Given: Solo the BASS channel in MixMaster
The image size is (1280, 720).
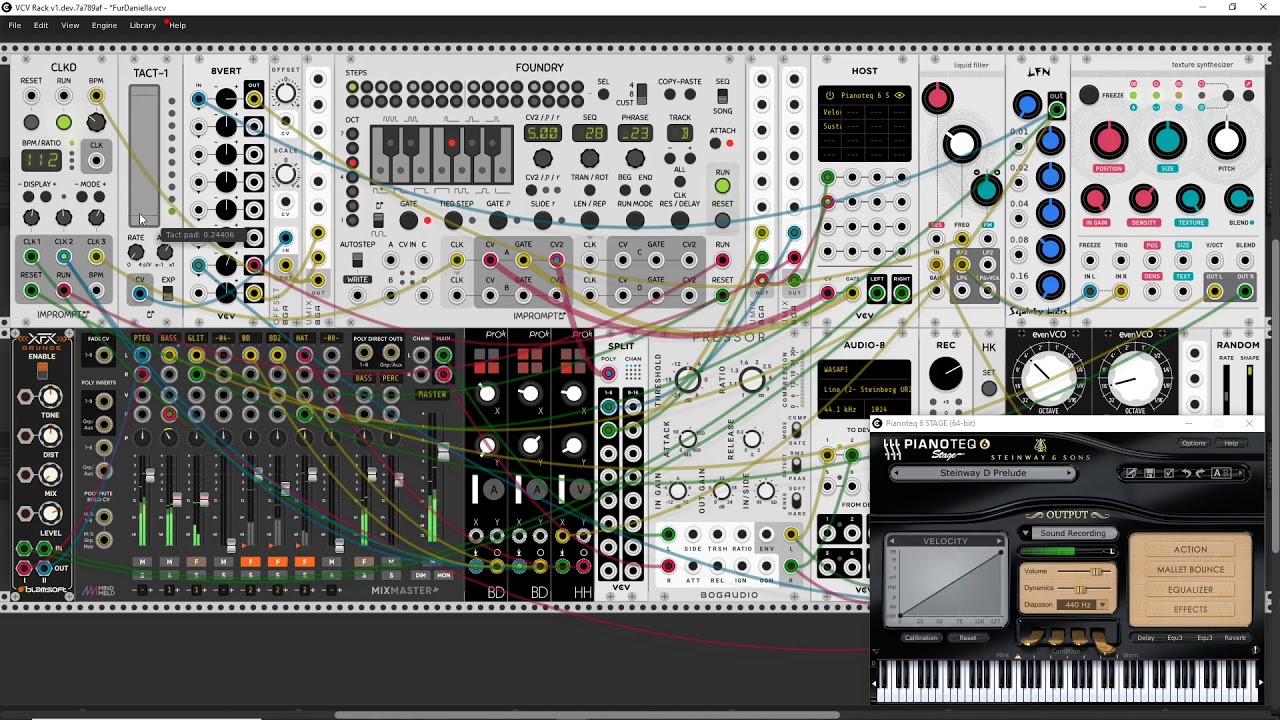Looking at the screenshot, I should (169, 574).
